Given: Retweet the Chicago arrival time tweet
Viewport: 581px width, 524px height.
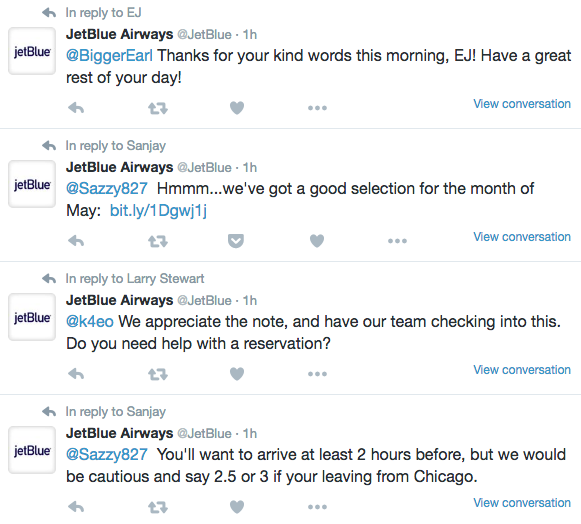Looking at the screenshot, I should tap(158, 507).
